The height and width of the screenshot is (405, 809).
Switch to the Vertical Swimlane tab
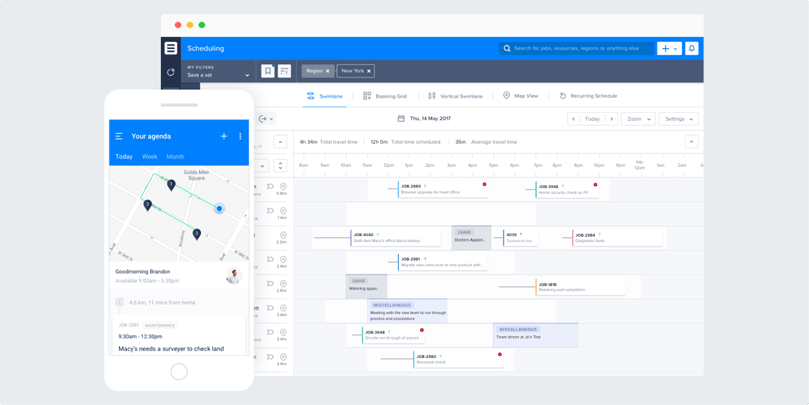[x=457, y=96]
